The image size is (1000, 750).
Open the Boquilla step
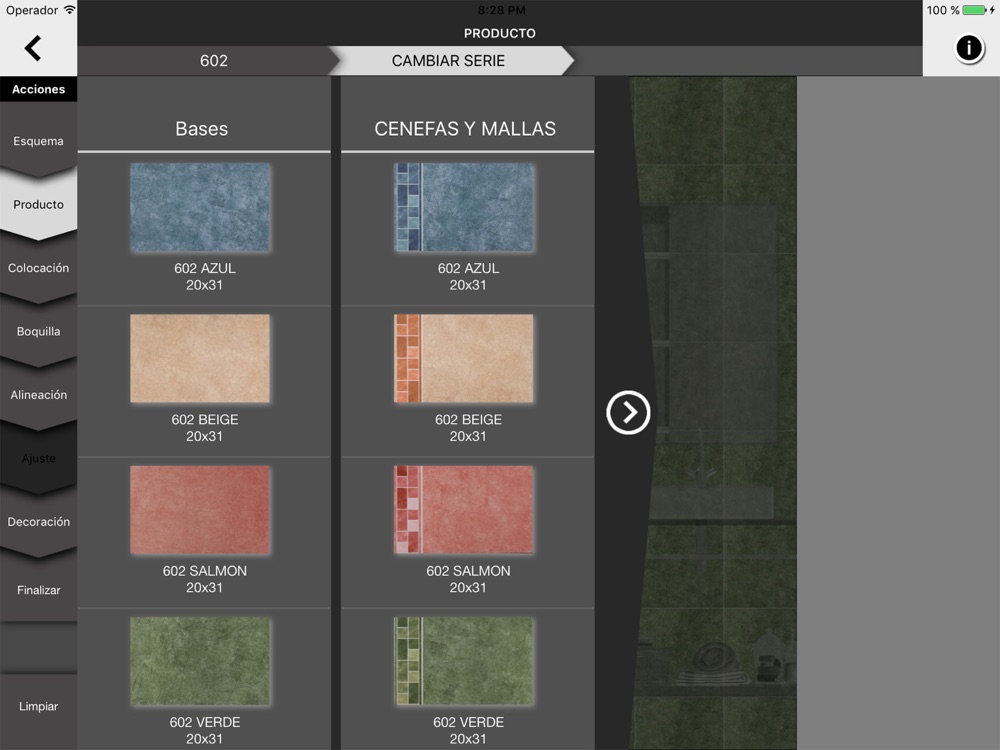(38, 331)
